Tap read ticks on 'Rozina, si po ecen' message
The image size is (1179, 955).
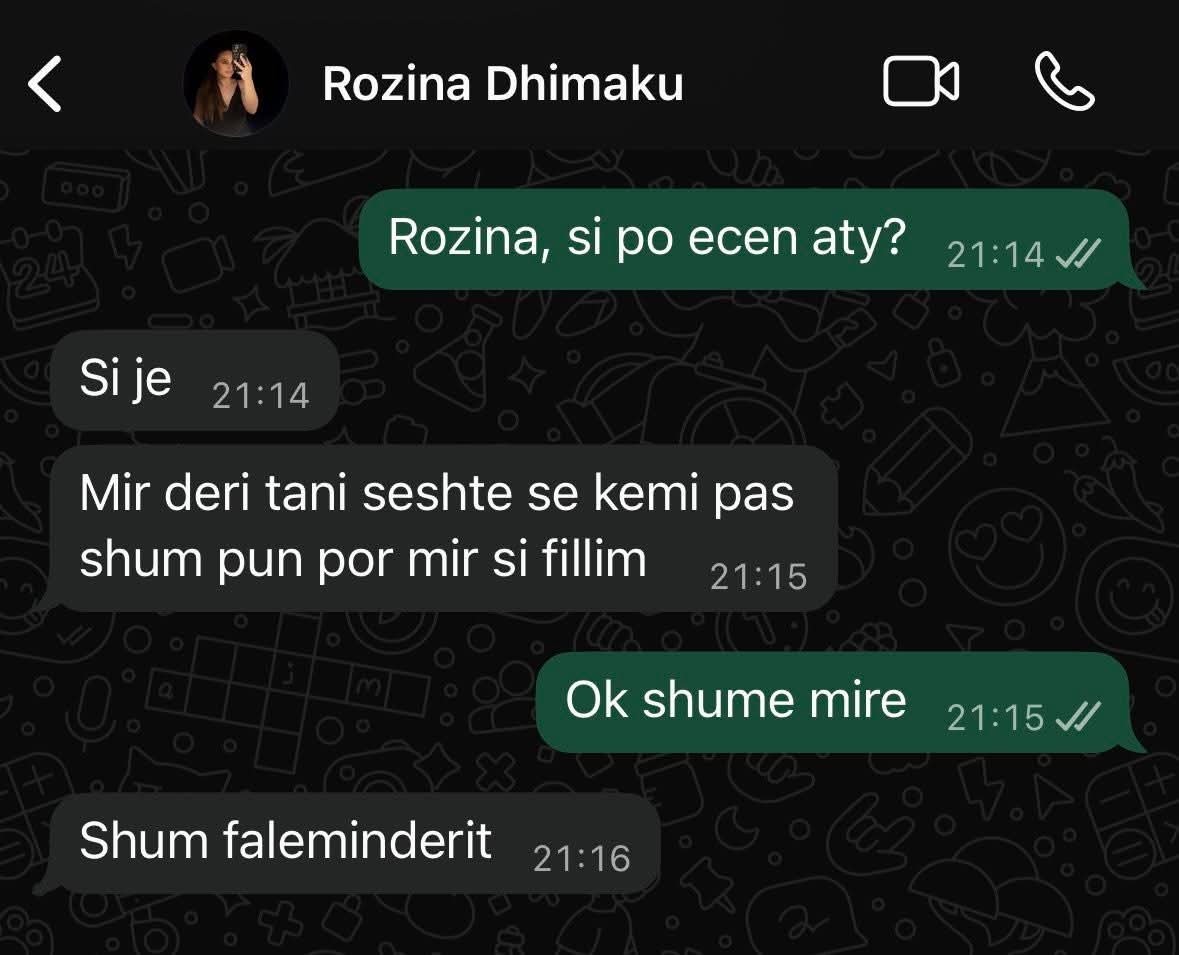[1078, 254]
